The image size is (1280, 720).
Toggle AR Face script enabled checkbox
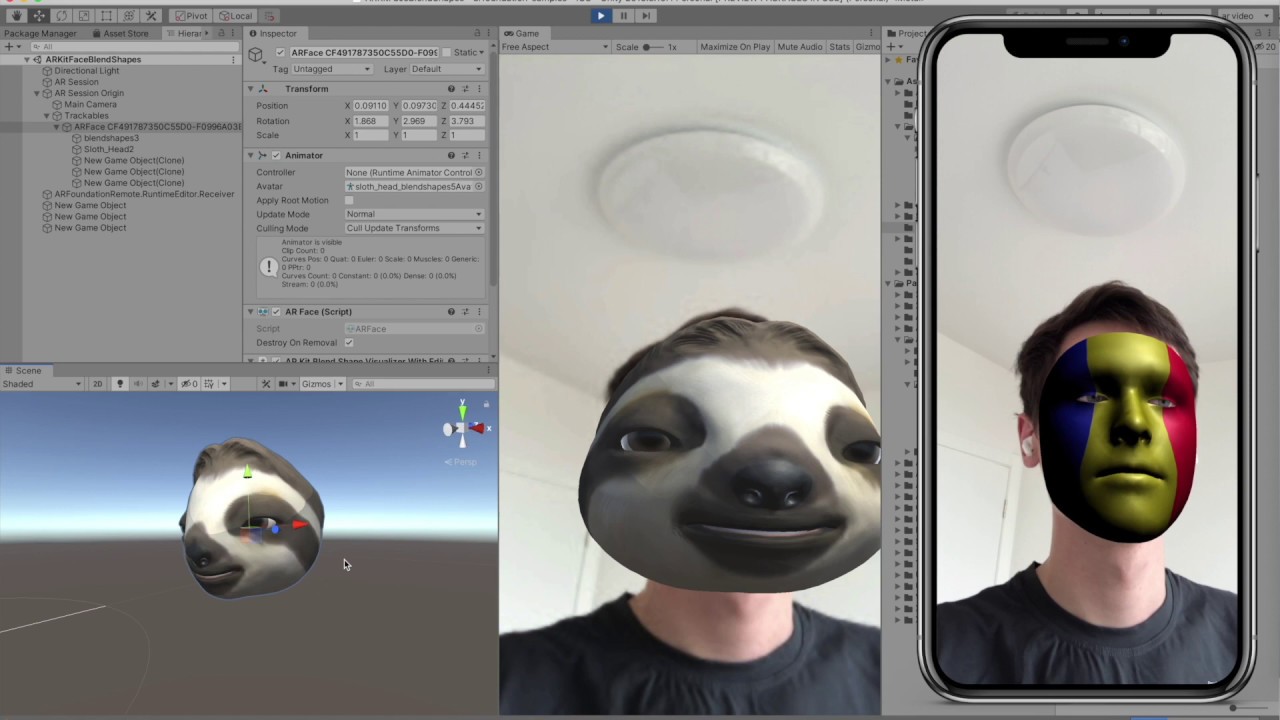pos(277,312)
